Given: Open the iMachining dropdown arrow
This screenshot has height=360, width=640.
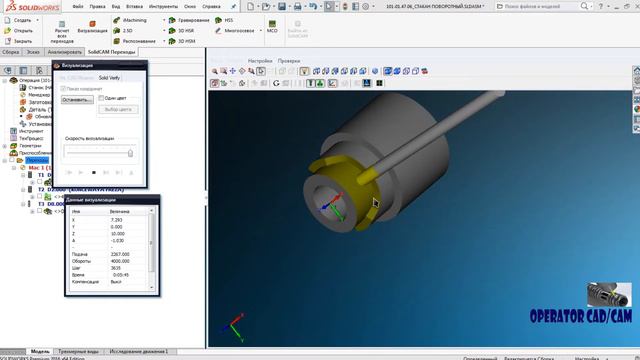Looking at the screenshot, I should [164, 20].
